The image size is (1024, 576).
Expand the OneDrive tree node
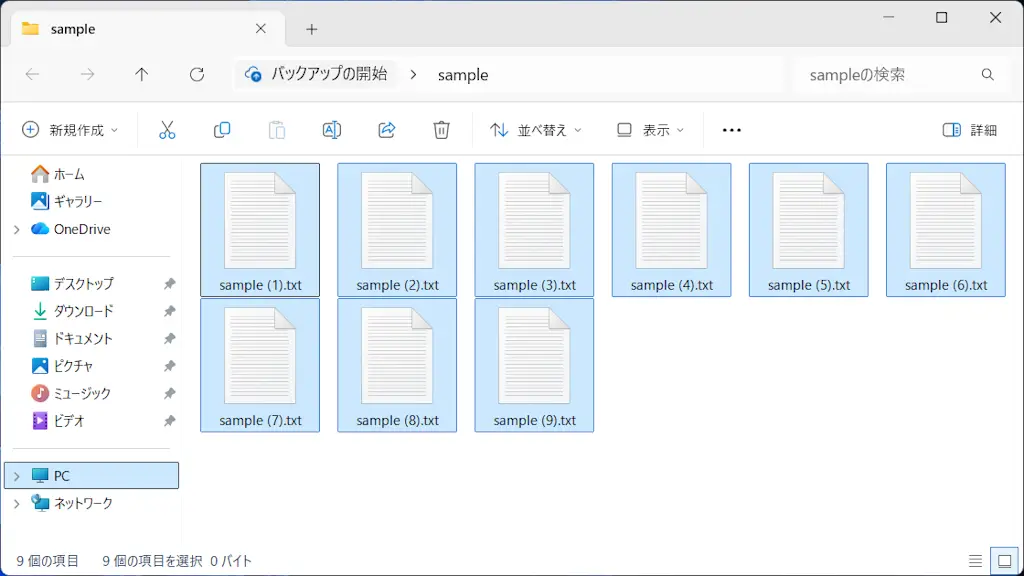(x=16, y=229)
